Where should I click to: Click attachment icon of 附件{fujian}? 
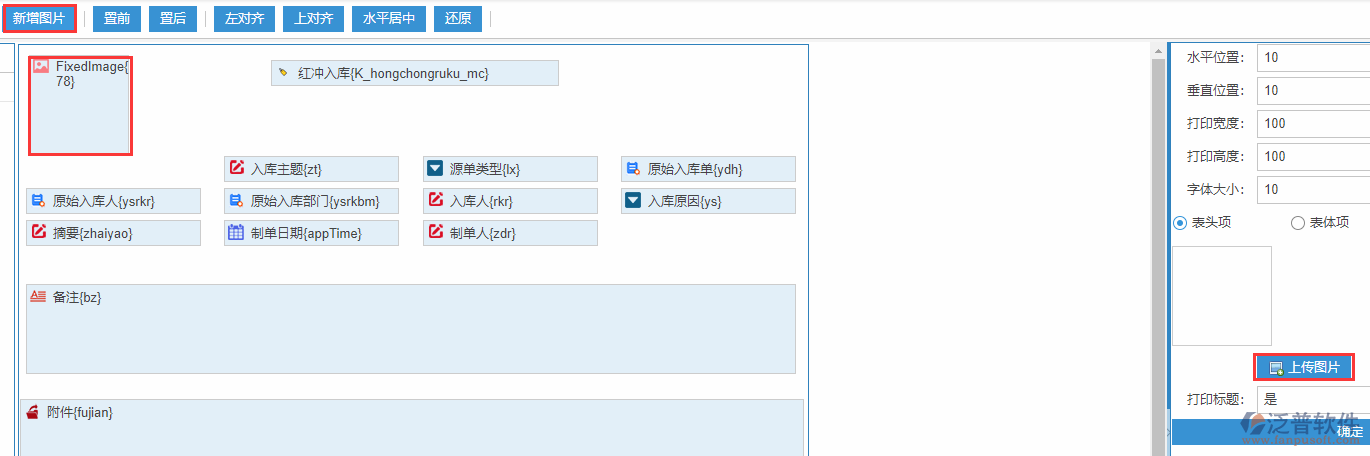pos(33,412)
